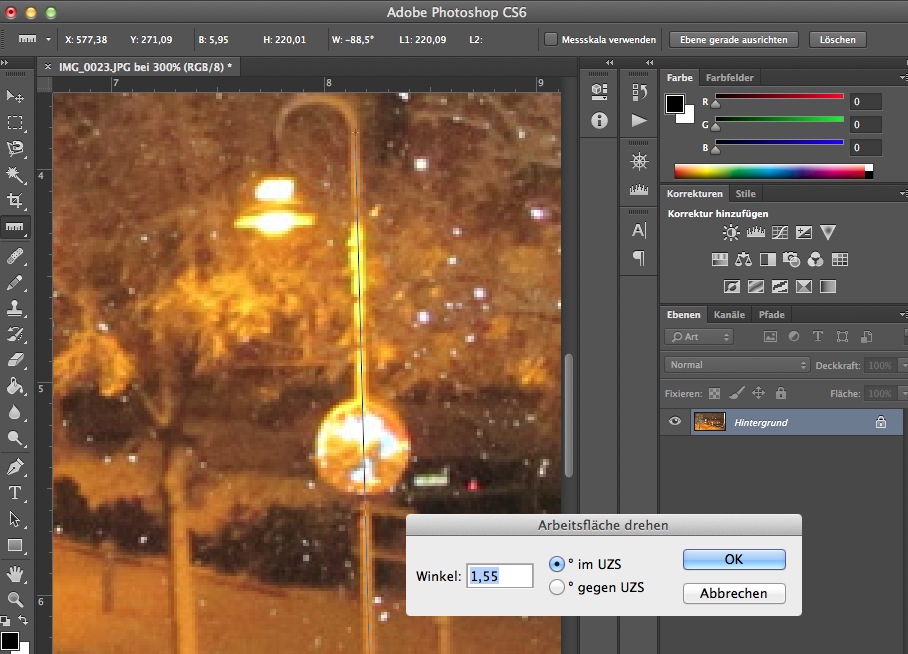Image resolution: width=908 pixels, height=654 pixels.
Task: Enable the 'Messskala verwenden' checkbox
Action: point(551,40)
